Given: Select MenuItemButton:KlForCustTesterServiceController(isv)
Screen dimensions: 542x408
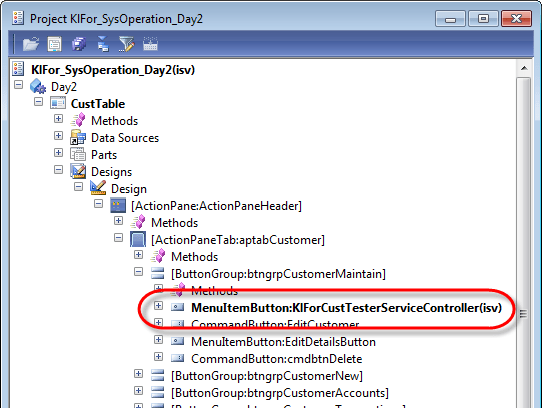Looking at the screenshot, I should (346, 308).
